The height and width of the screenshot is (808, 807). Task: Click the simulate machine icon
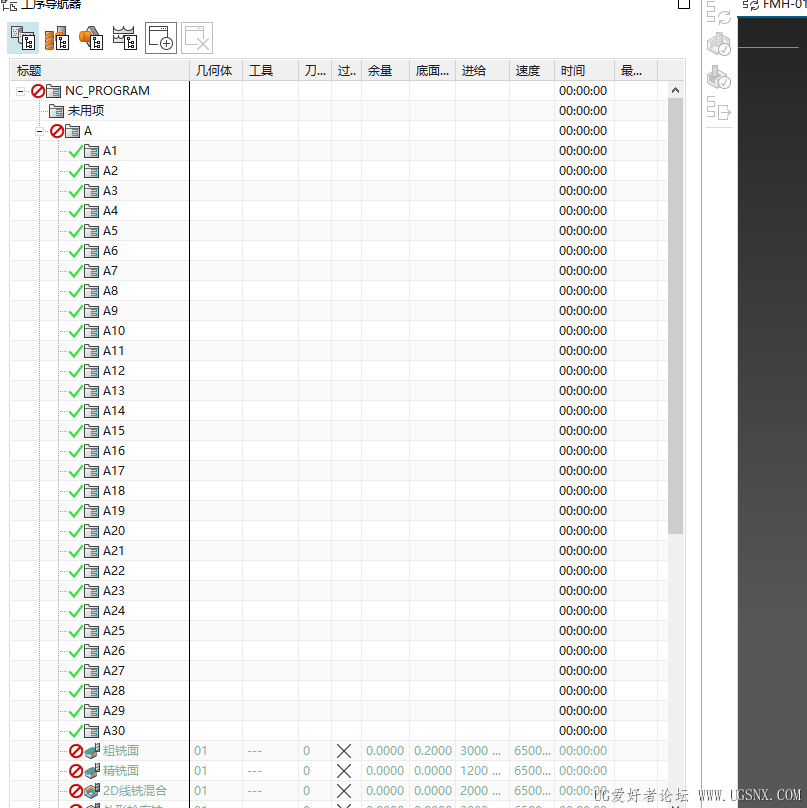(x=718, y=77)
